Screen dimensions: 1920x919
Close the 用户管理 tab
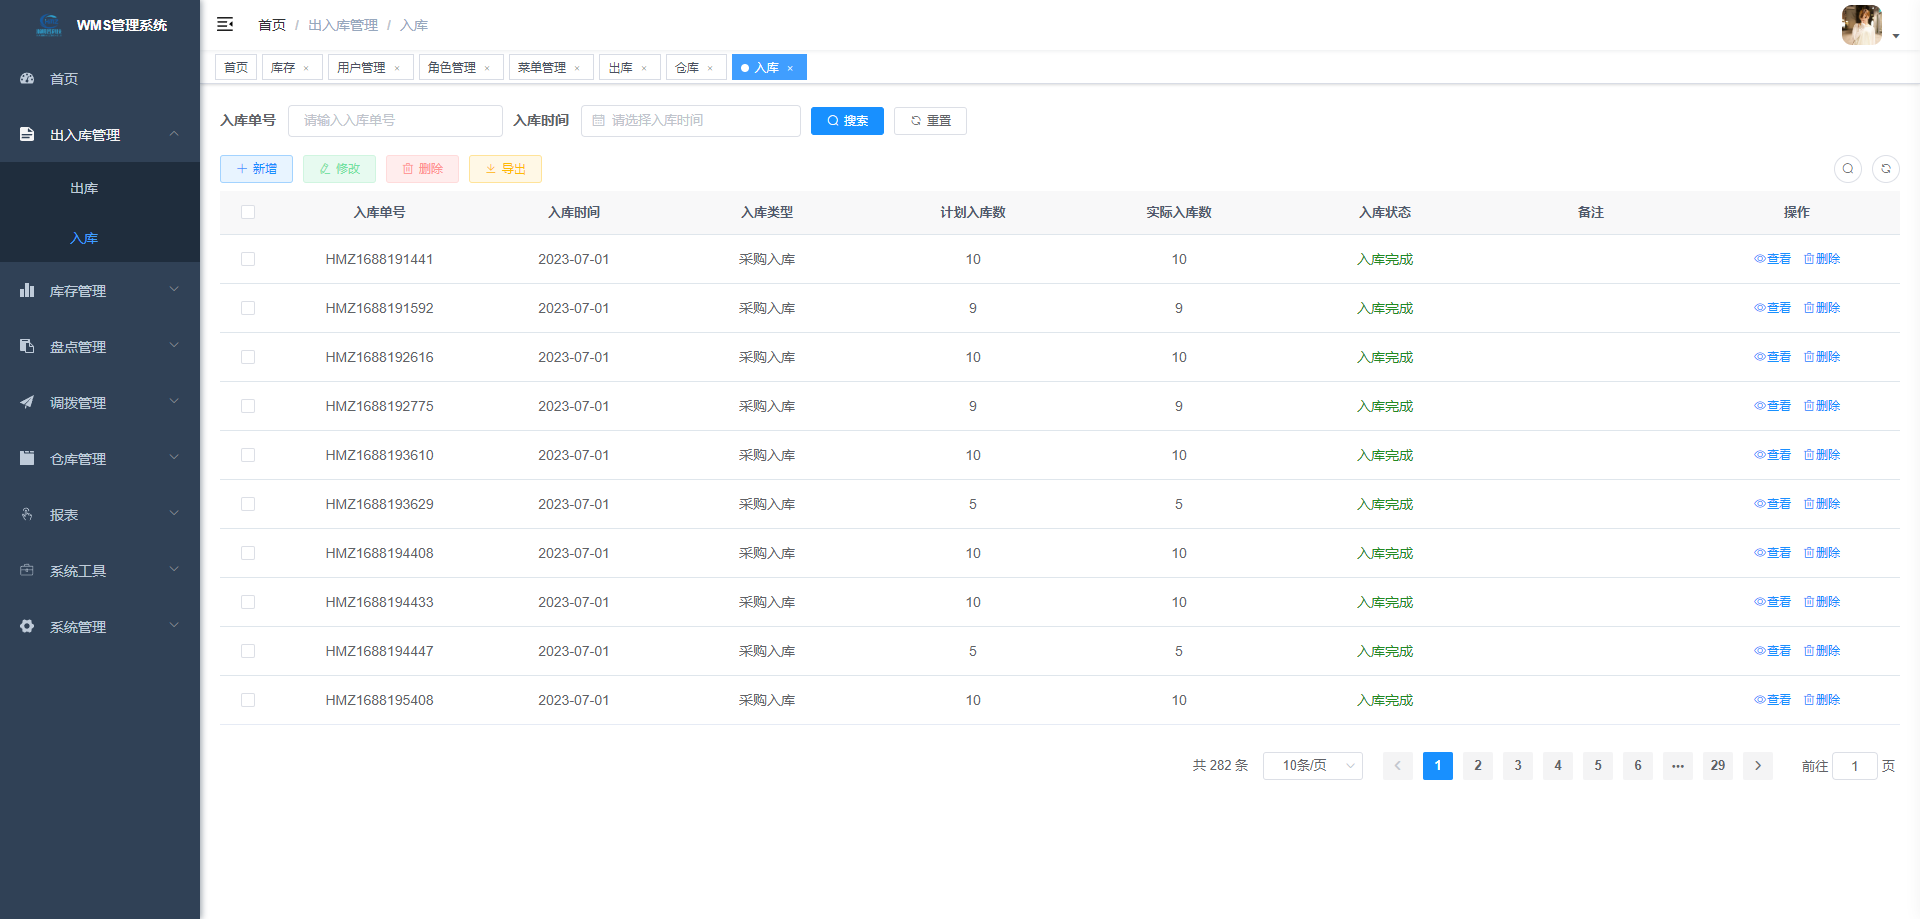click(397, 68)
